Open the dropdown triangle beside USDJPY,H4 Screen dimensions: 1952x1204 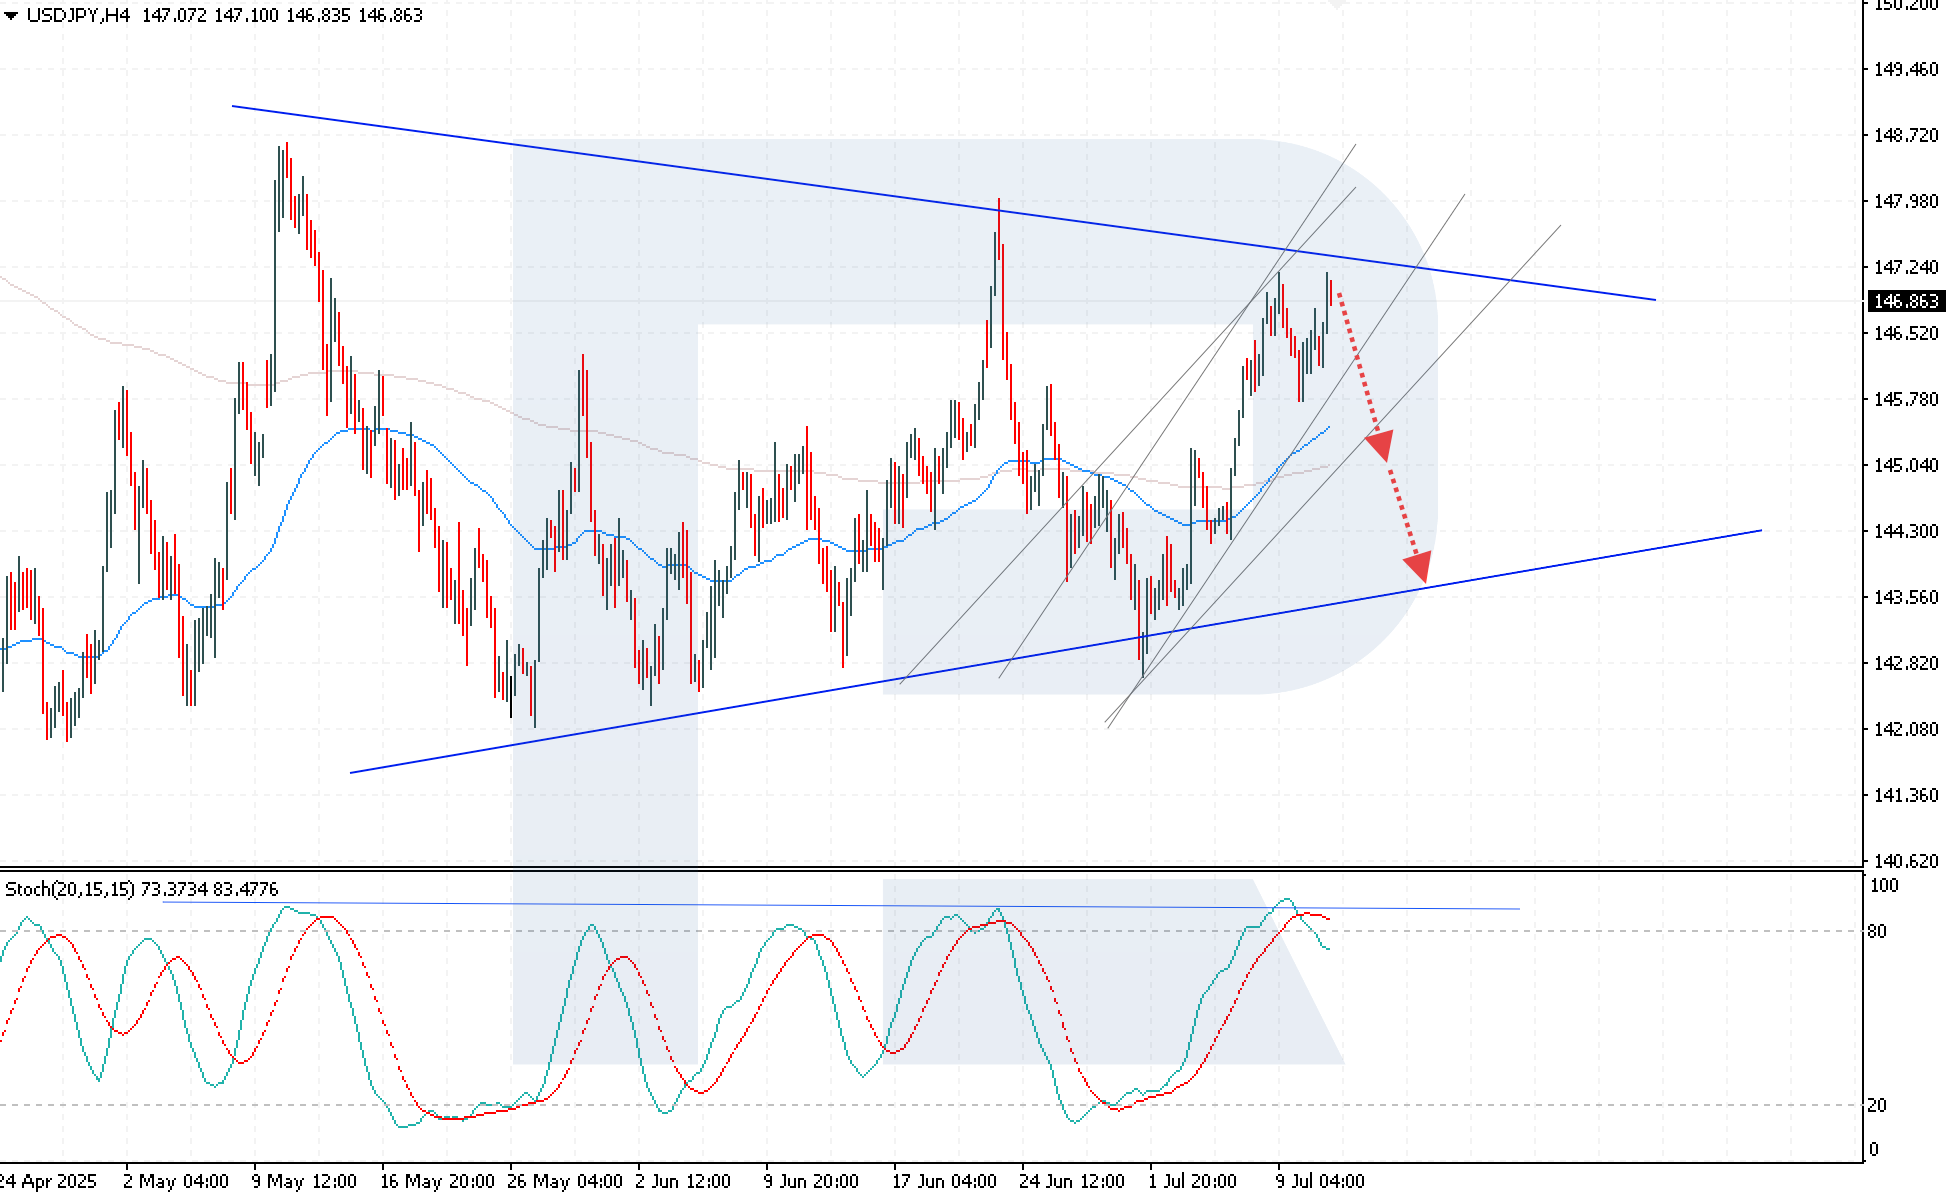point(11,16)
